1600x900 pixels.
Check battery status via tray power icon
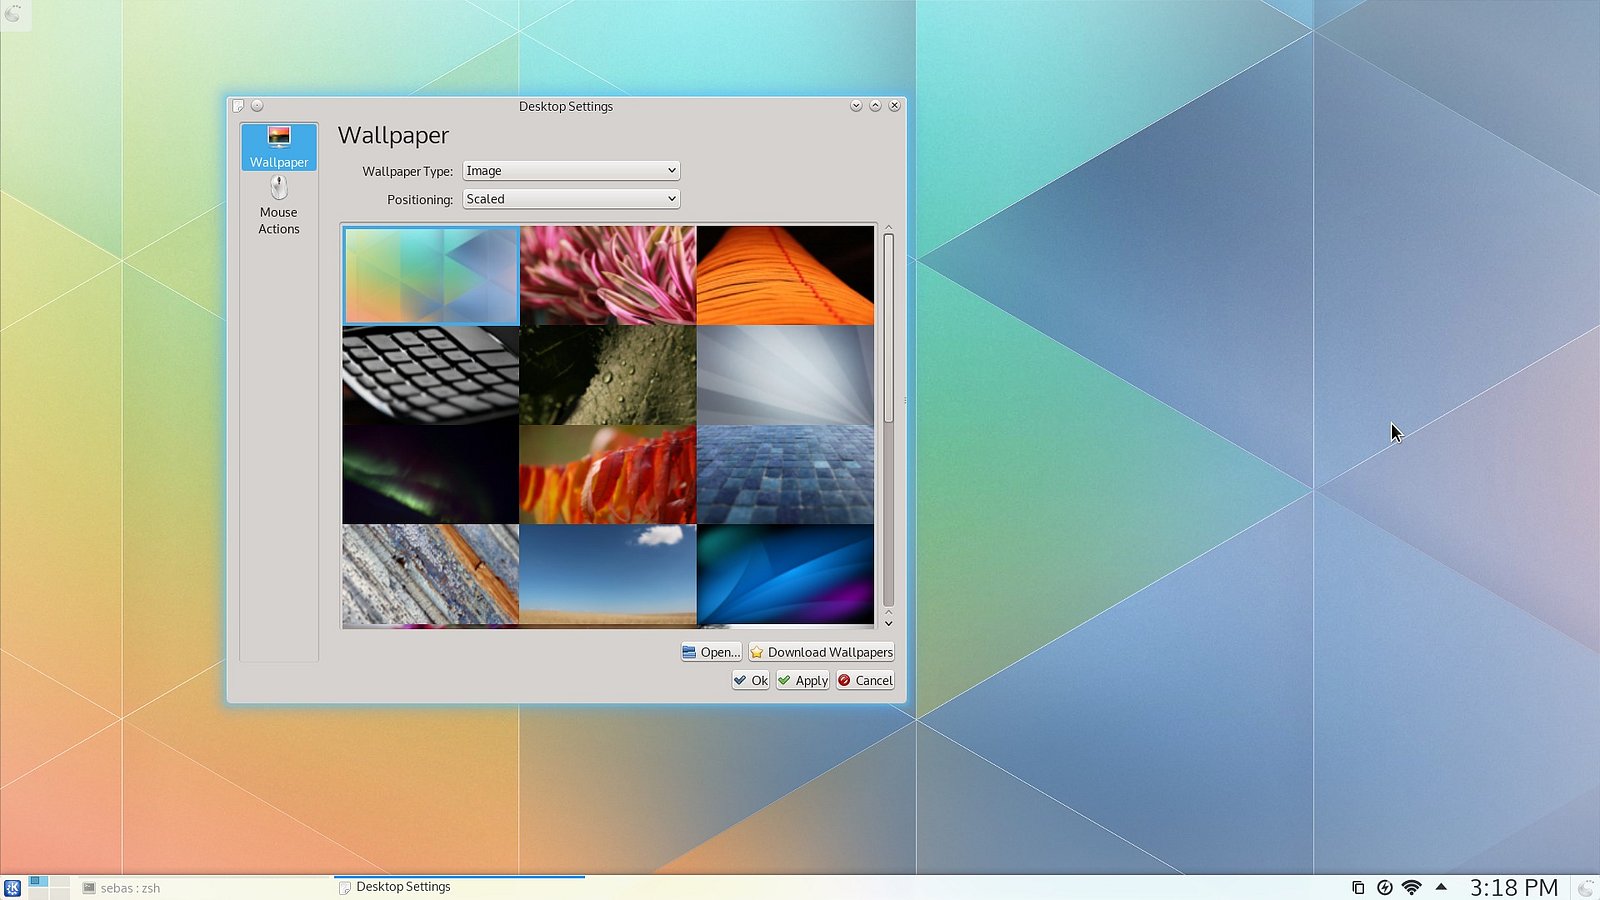click(1385, 887)
